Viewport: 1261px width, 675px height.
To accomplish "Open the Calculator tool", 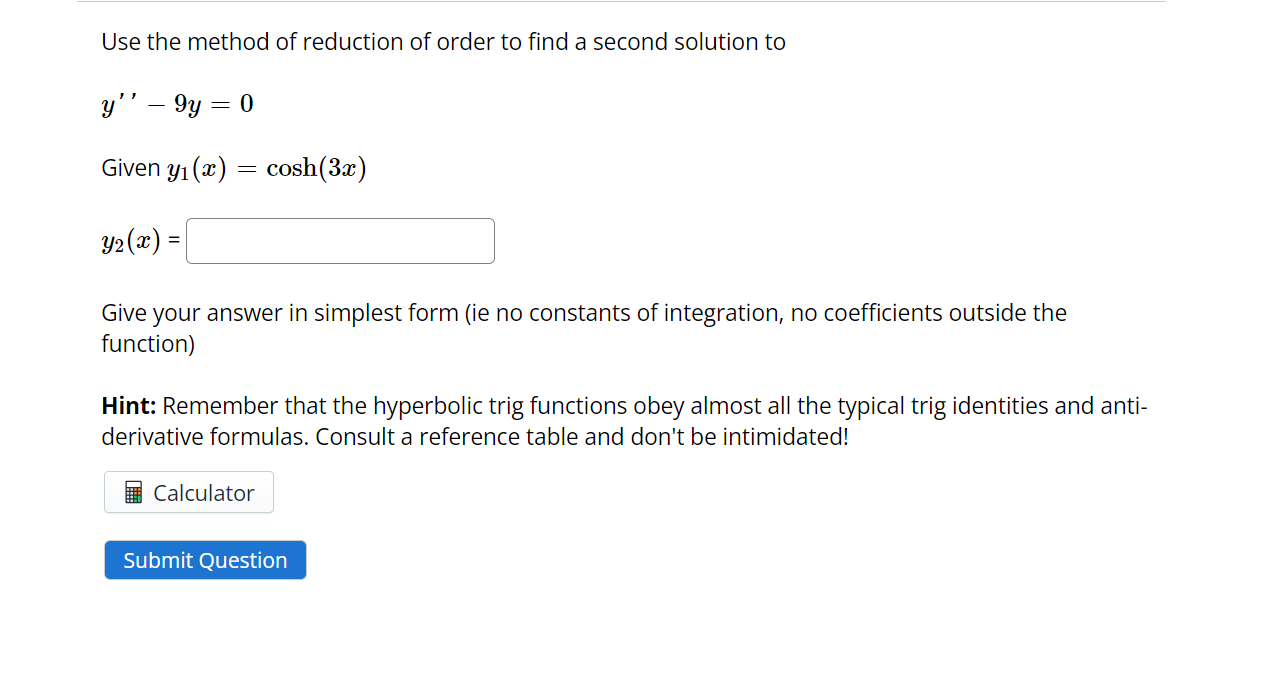I will pyautogui.click(x=189, y=492).
